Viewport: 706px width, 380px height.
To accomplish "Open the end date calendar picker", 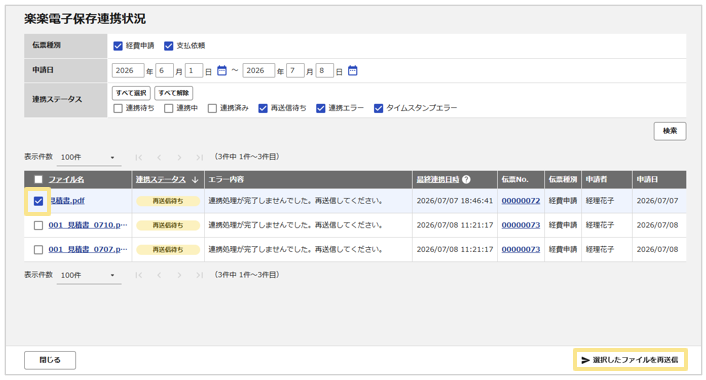I will click(353, 71).
